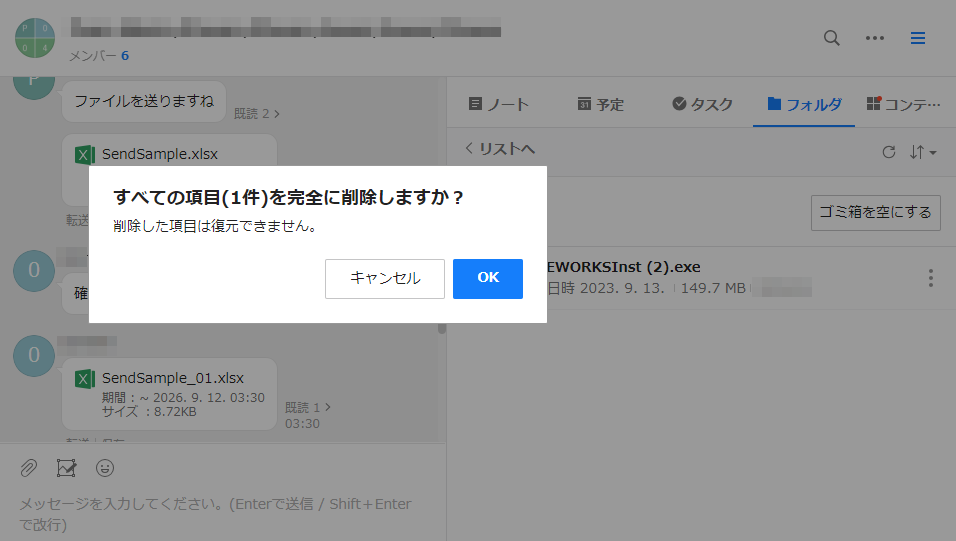
Task: Open the emoji sticker picker
Action: 105,467
